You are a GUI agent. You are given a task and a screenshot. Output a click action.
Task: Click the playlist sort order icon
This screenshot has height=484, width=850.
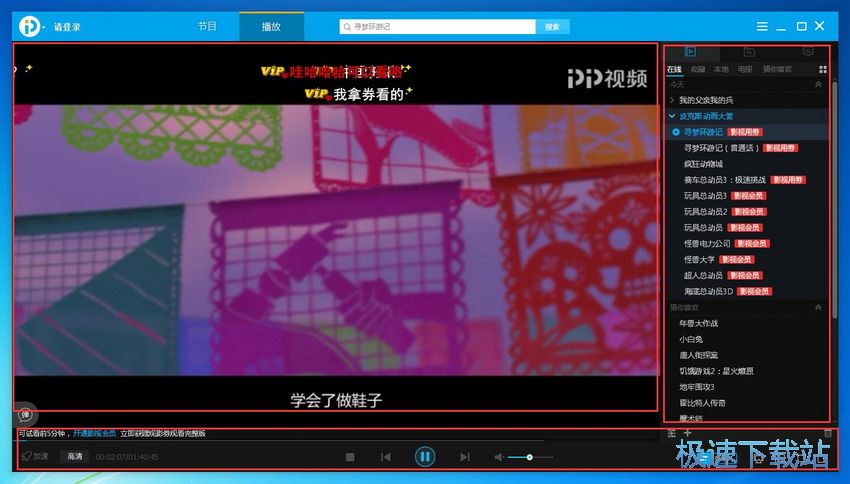tap(672, 433)
